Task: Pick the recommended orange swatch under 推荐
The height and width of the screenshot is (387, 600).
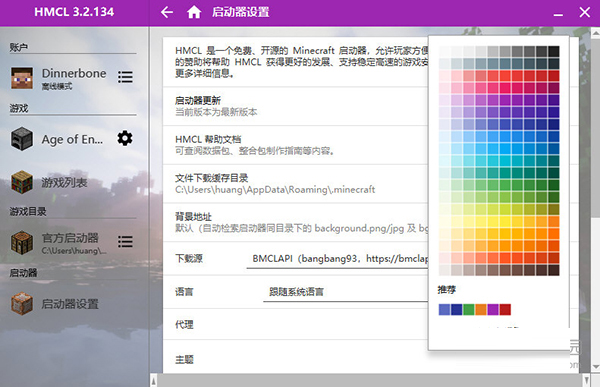Action: 481,309
